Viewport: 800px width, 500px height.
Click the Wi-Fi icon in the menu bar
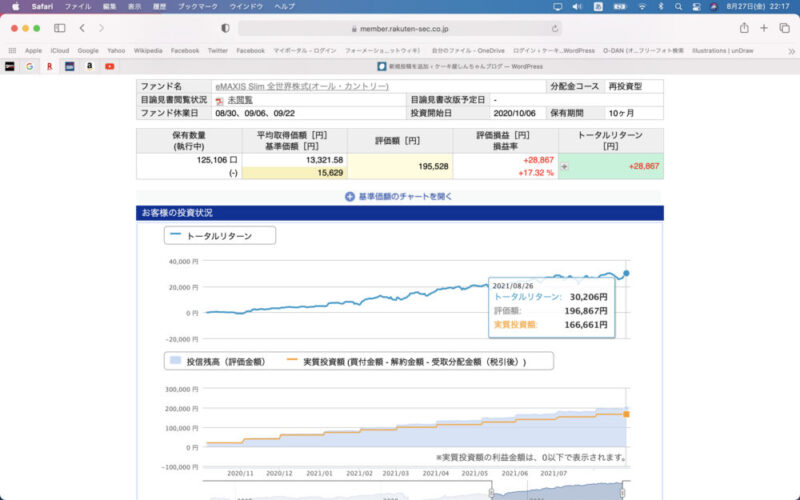[642, 7]
